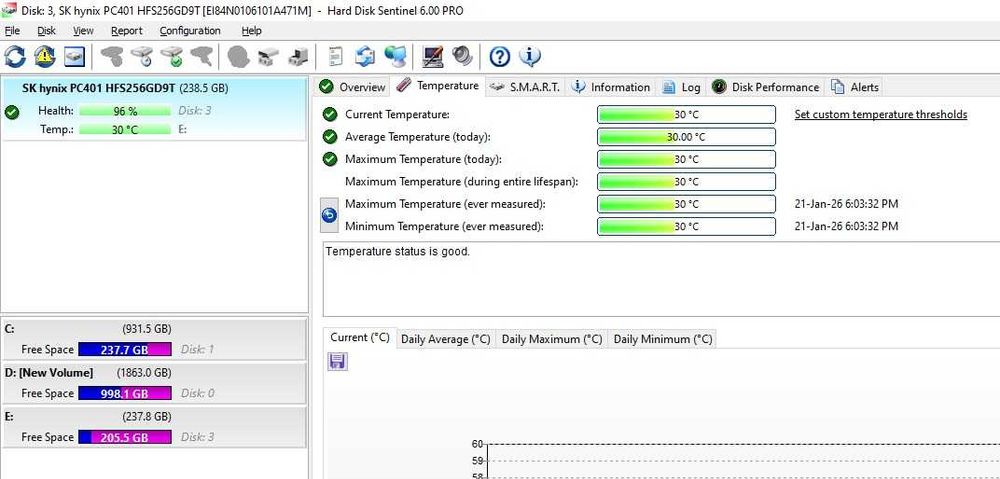Open the Help menu

pyautogui.click(x=251, y=30)
